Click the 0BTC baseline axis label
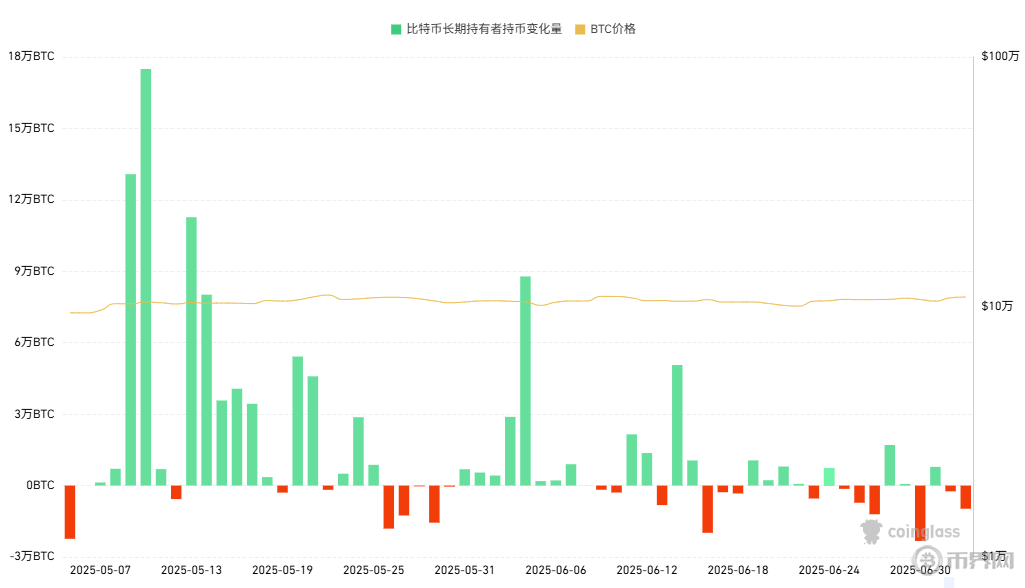Screen dimensions: 1025x588 coord(39,485)
